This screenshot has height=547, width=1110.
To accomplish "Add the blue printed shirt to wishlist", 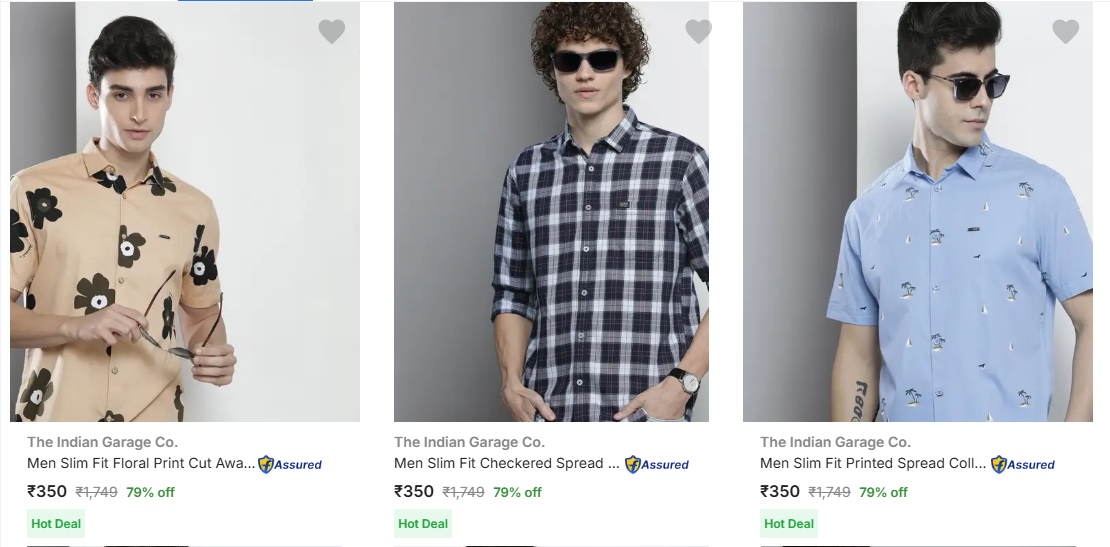I will (x=1066, y=32).
